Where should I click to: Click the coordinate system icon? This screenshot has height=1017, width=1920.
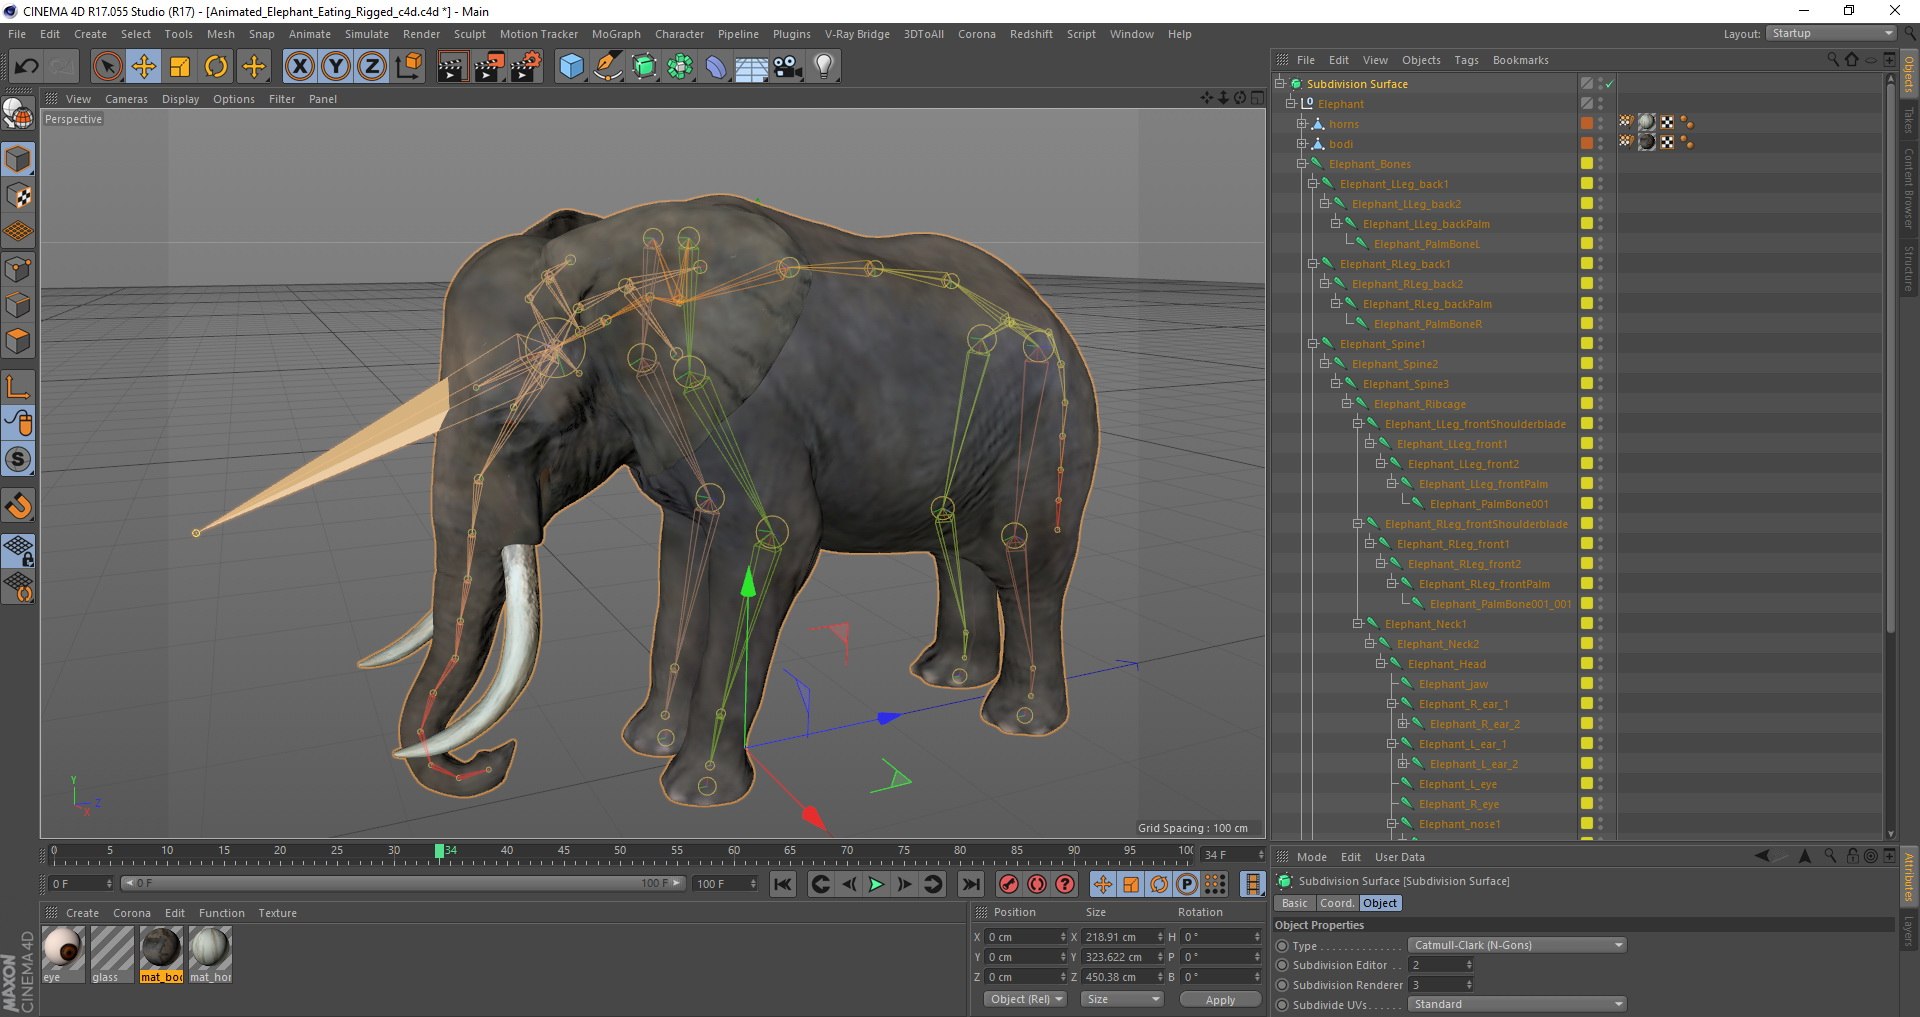(409, 67)
